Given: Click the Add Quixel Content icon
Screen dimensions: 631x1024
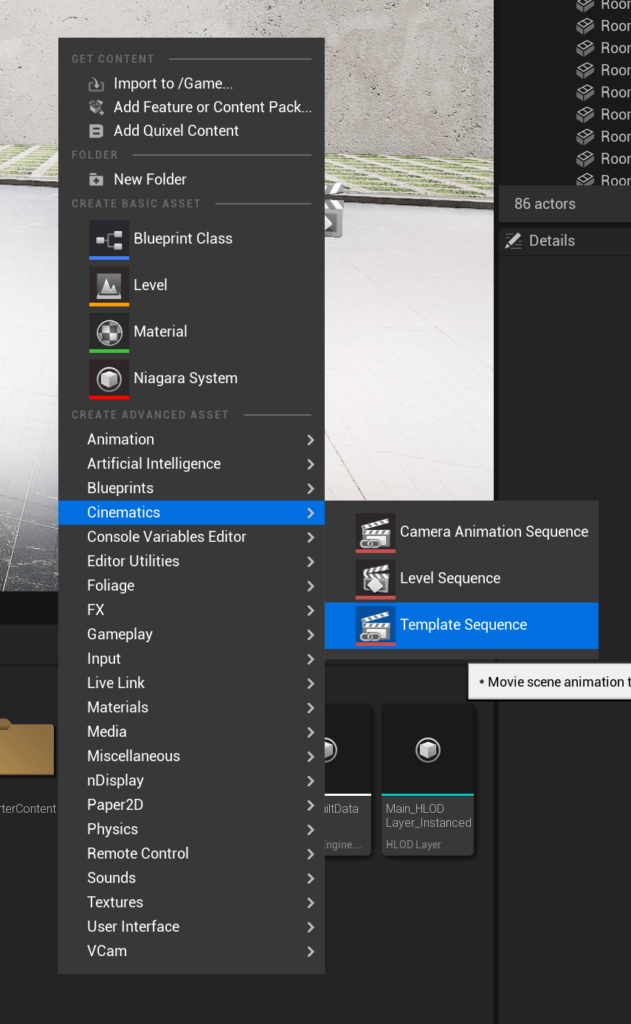Looking at the screenshot, I should click(96, 131).
